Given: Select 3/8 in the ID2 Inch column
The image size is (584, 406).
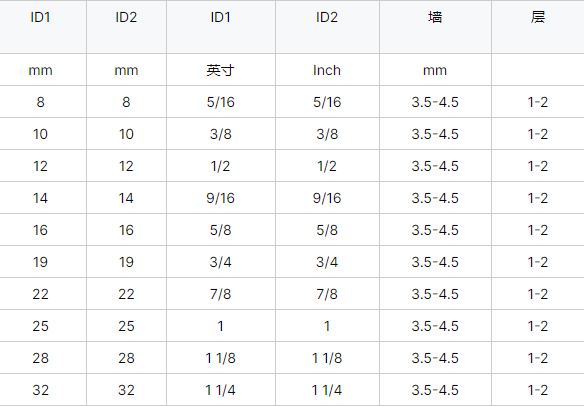Looking at the screenshot, I should pos(327,134).
